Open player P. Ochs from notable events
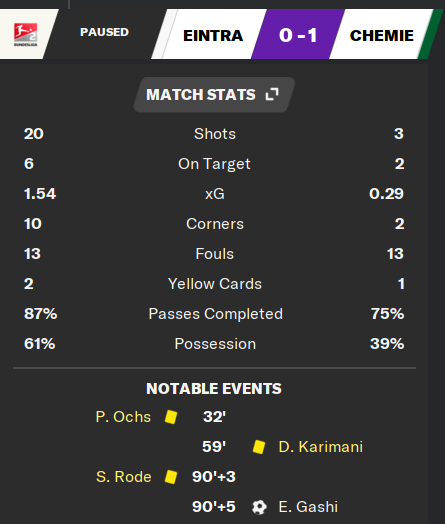 click(123, 417)
